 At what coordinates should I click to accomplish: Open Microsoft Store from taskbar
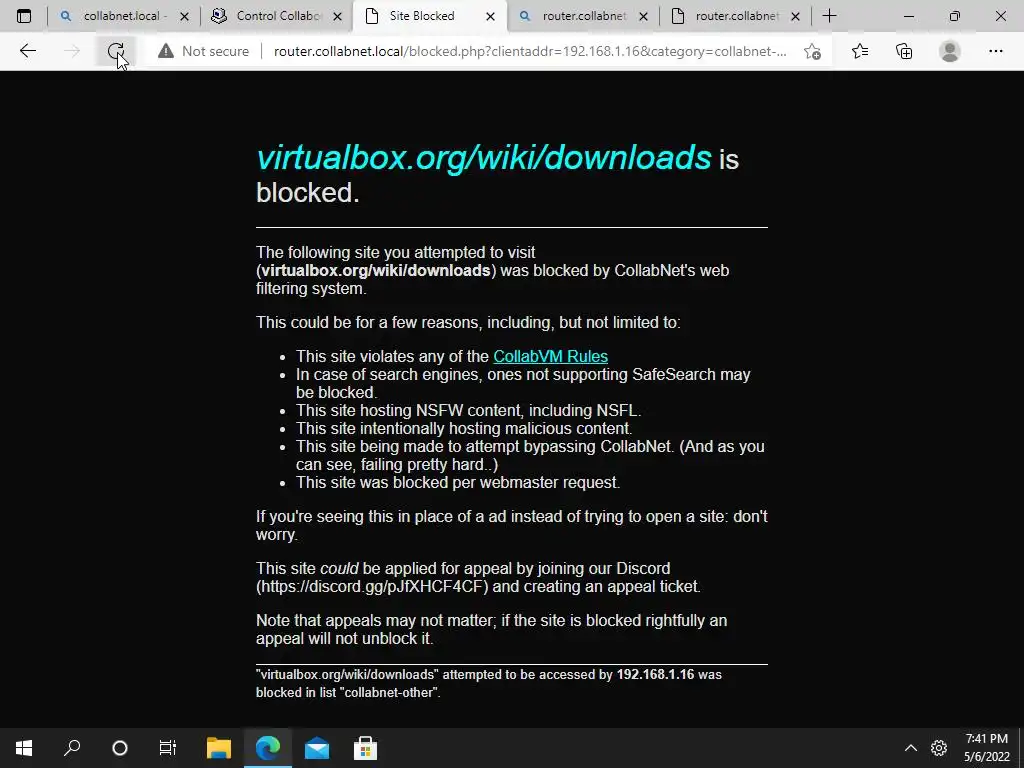pos(365,748)
